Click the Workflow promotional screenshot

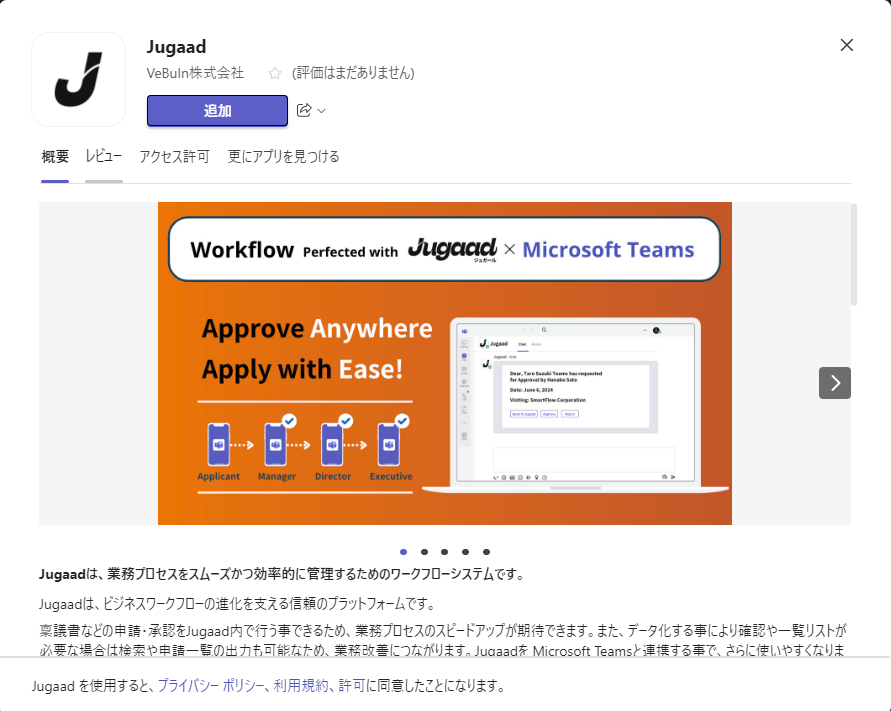tap(445, 363)
